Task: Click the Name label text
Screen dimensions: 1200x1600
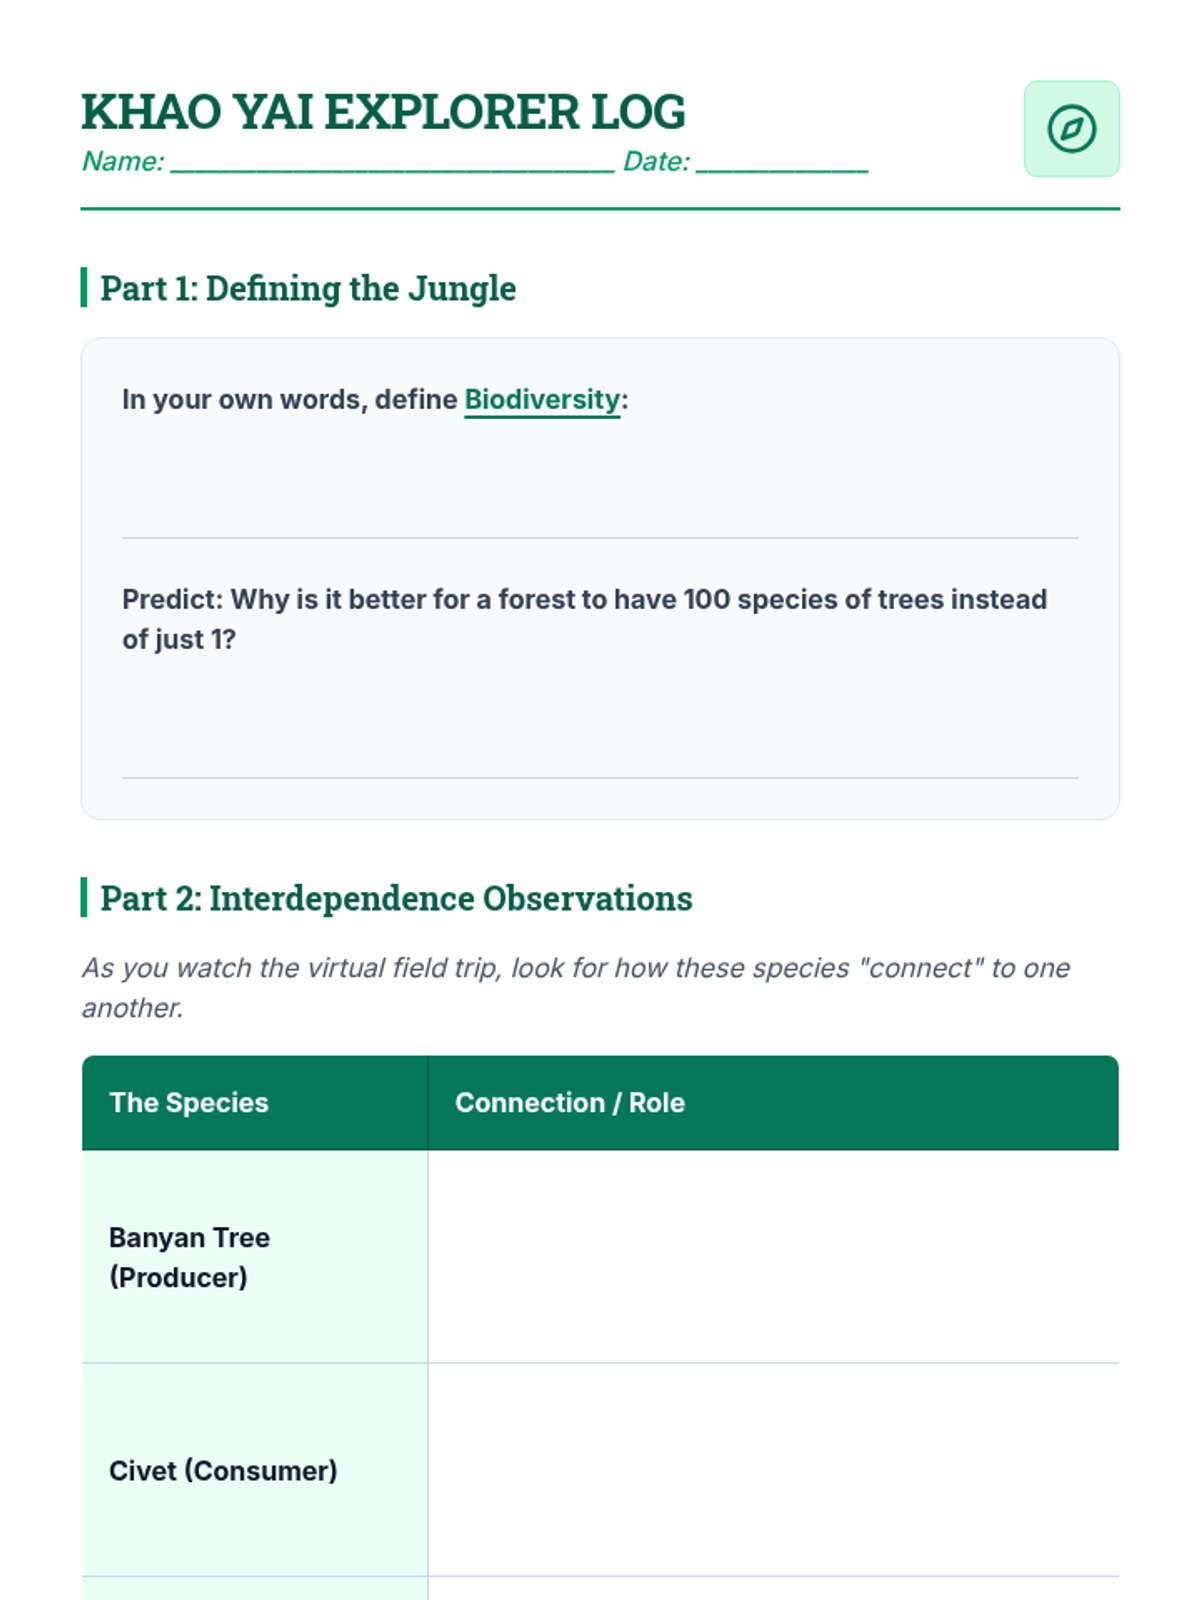Action: [123, 161]
